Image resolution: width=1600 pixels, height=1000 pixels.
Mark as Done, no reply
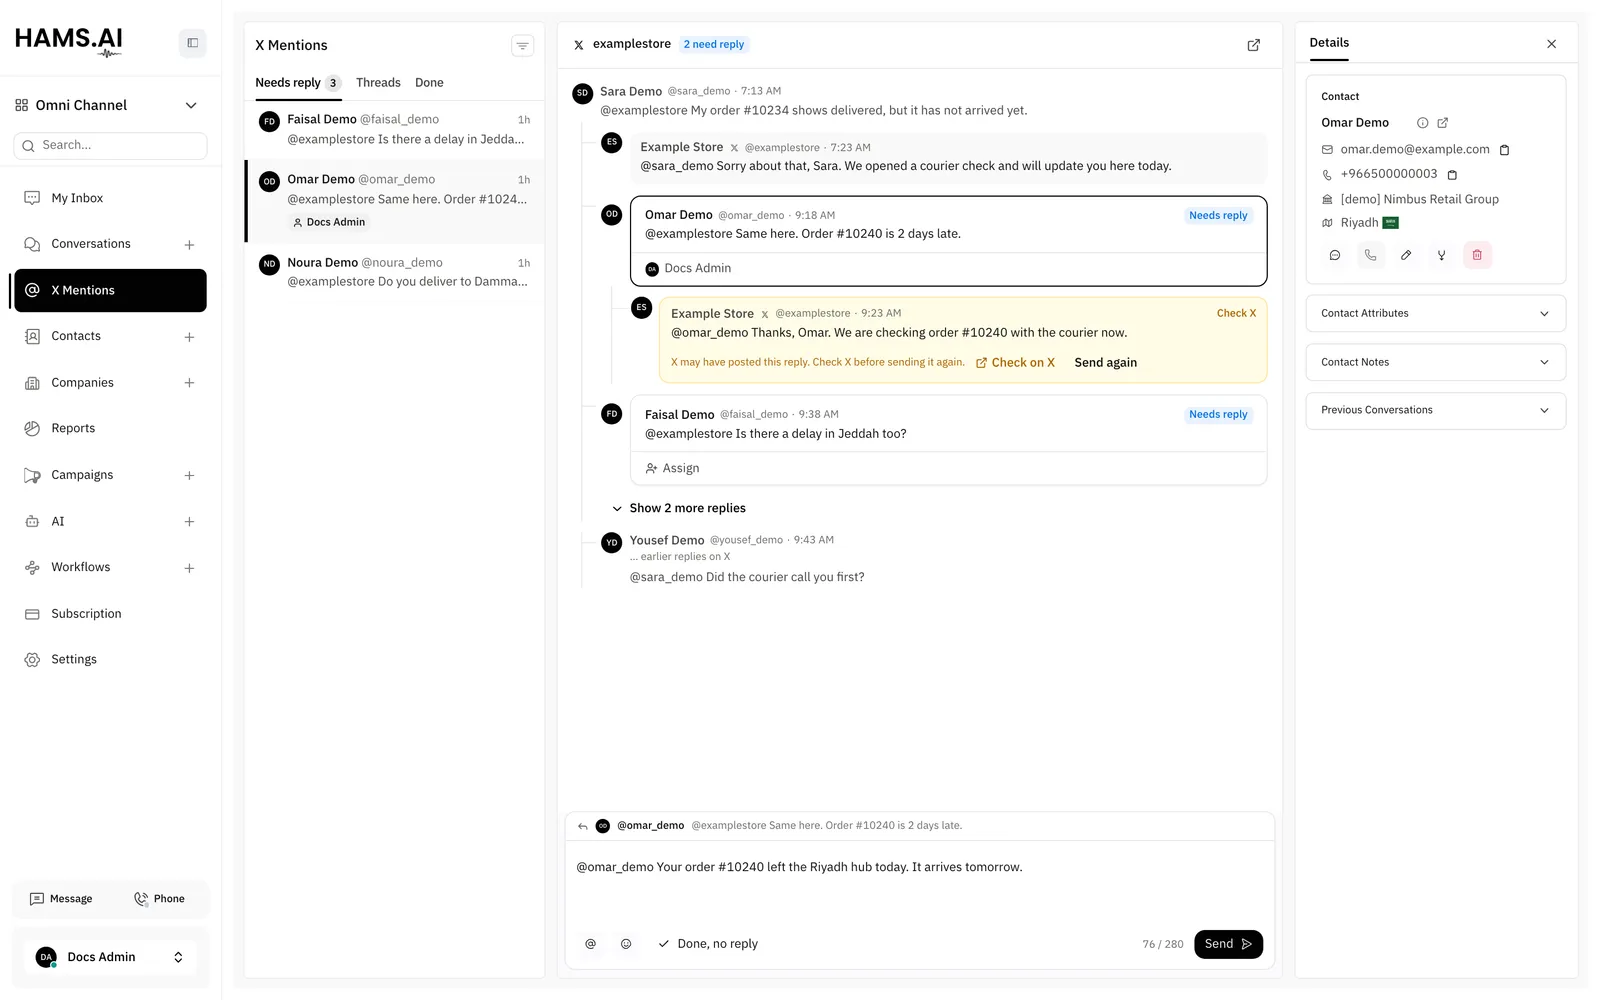708,944
